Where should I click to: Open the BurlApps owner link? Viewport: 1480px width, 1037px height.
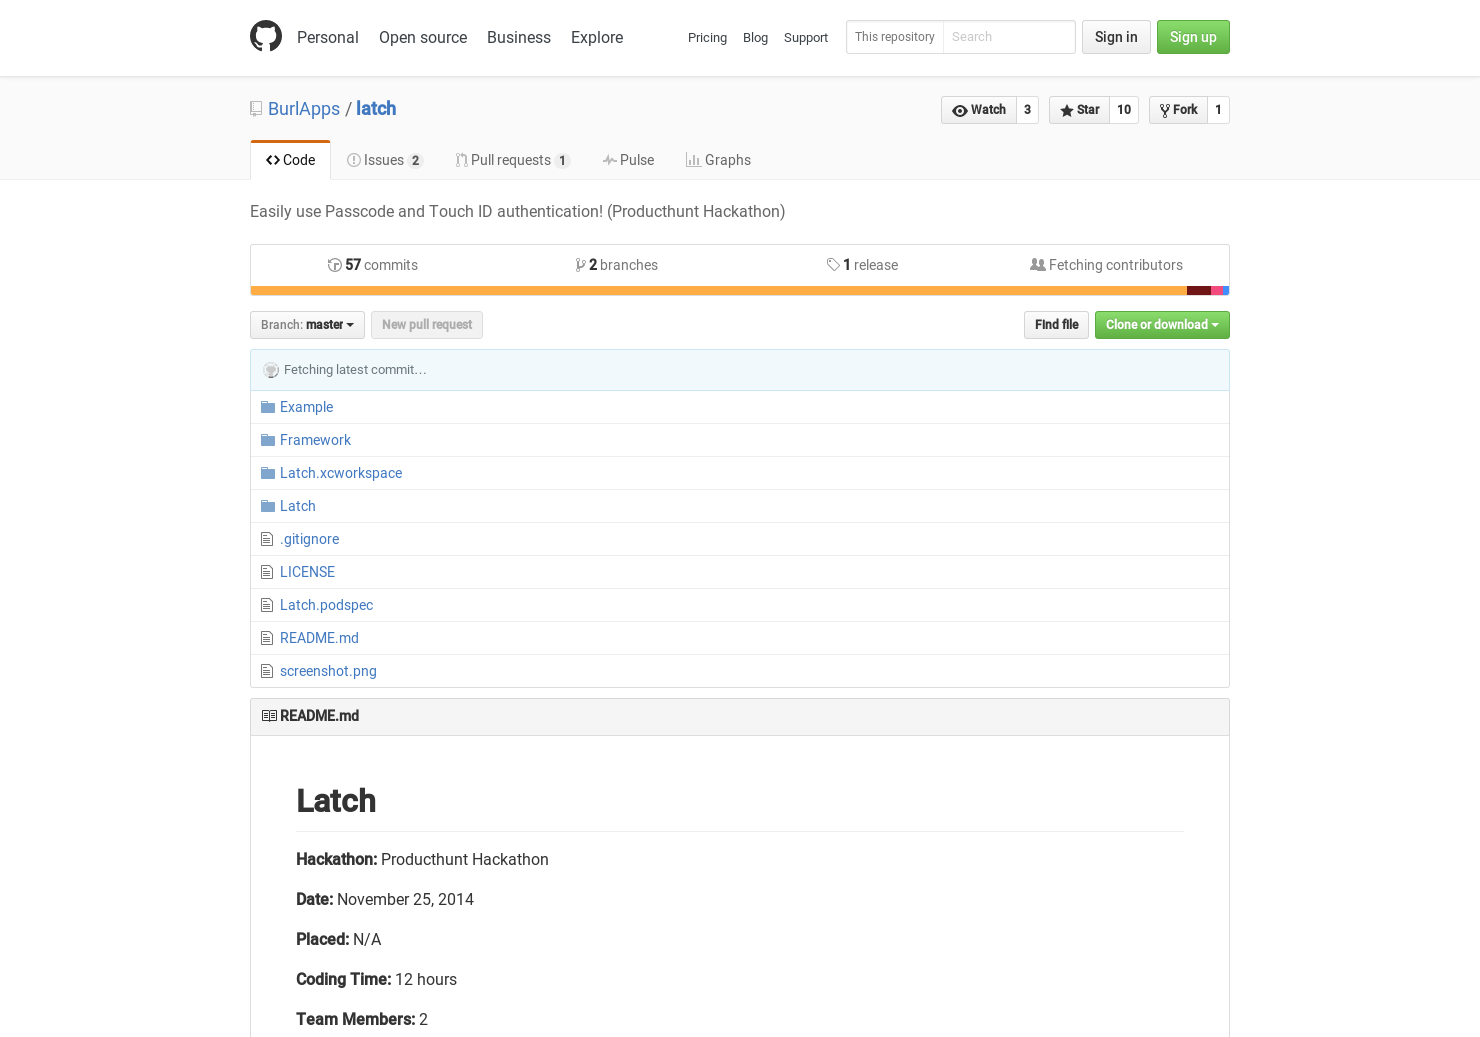pos(304,109)
